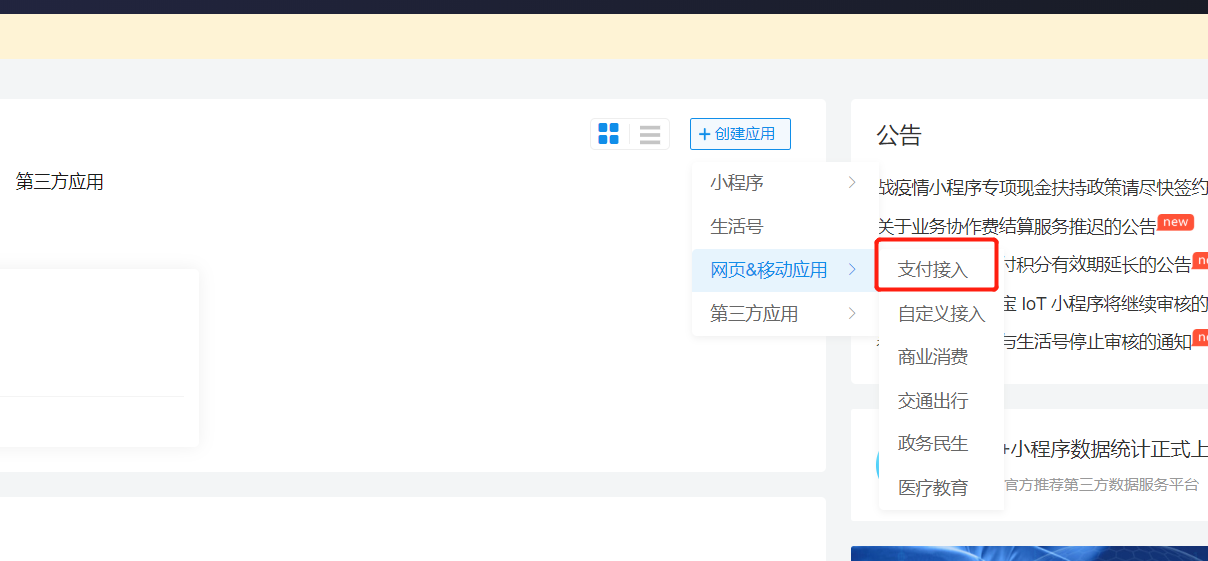Open the 小程序数据统计 banner
Screen dimensions: 1208x561
tap(1106, 450)
